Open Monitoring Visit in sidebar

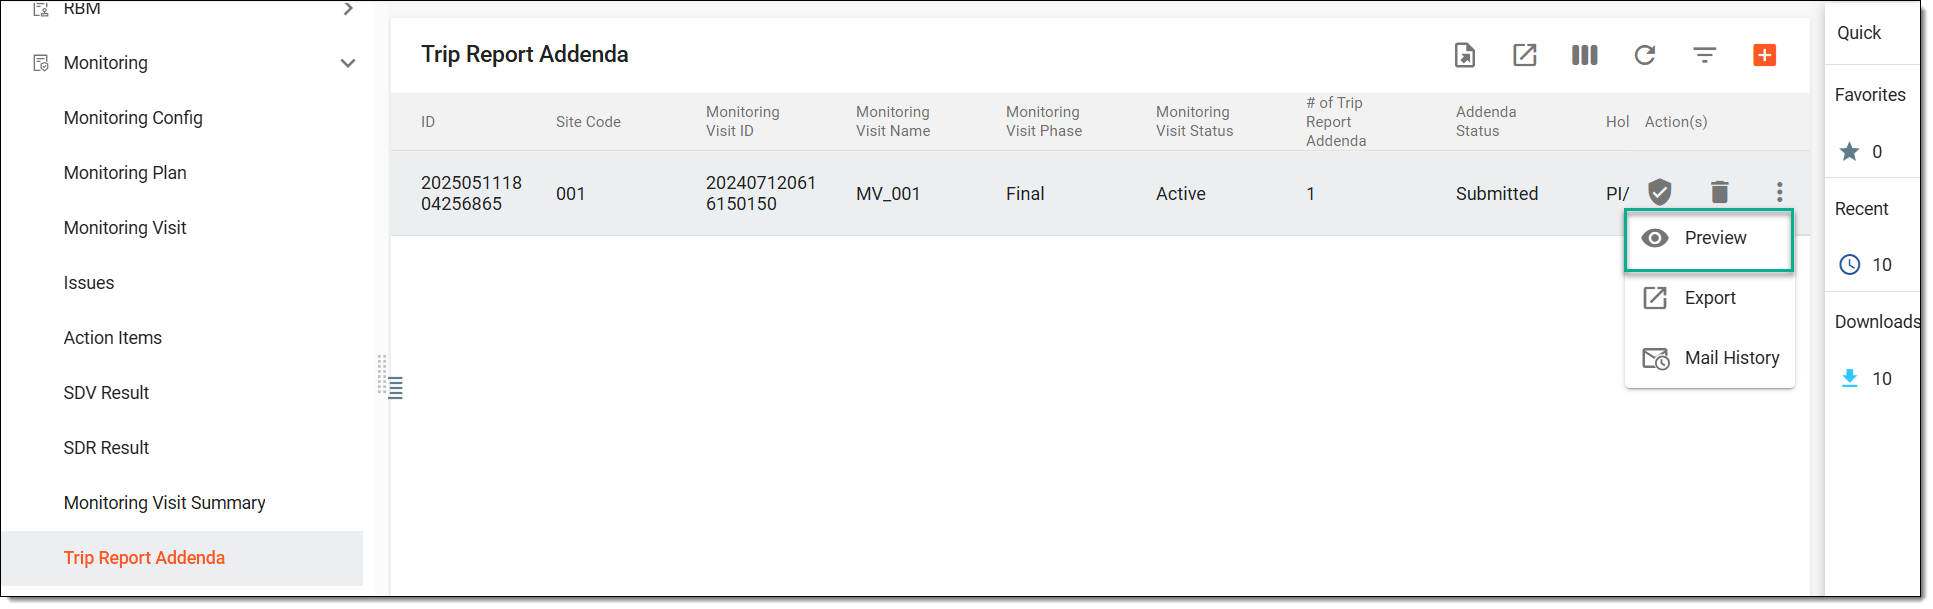125,228
